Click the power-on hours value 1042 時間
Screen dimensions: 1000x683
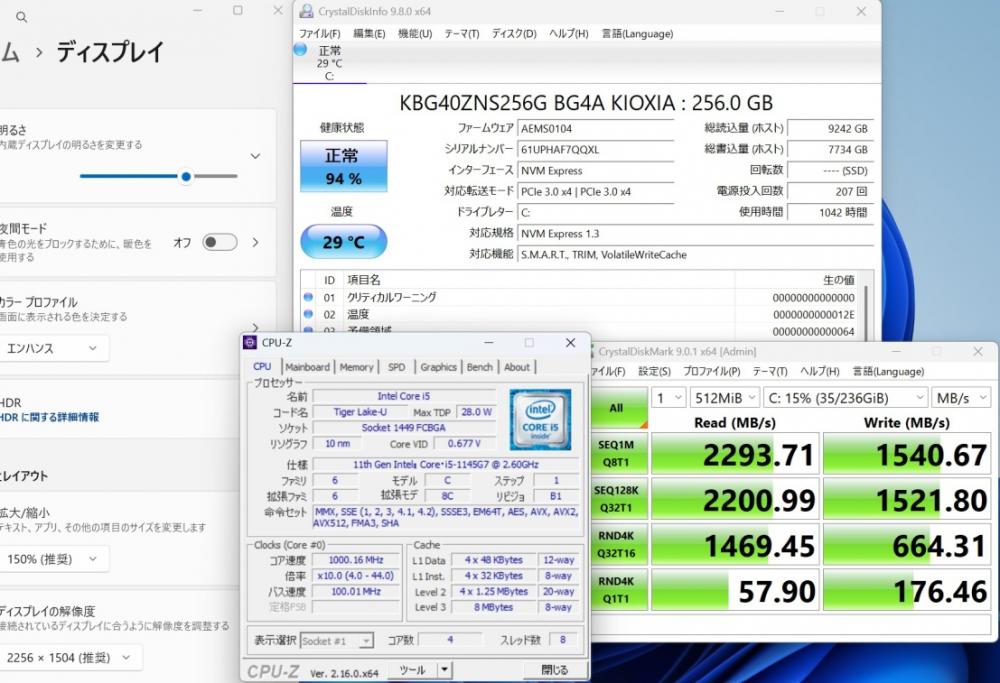[830, 212]
